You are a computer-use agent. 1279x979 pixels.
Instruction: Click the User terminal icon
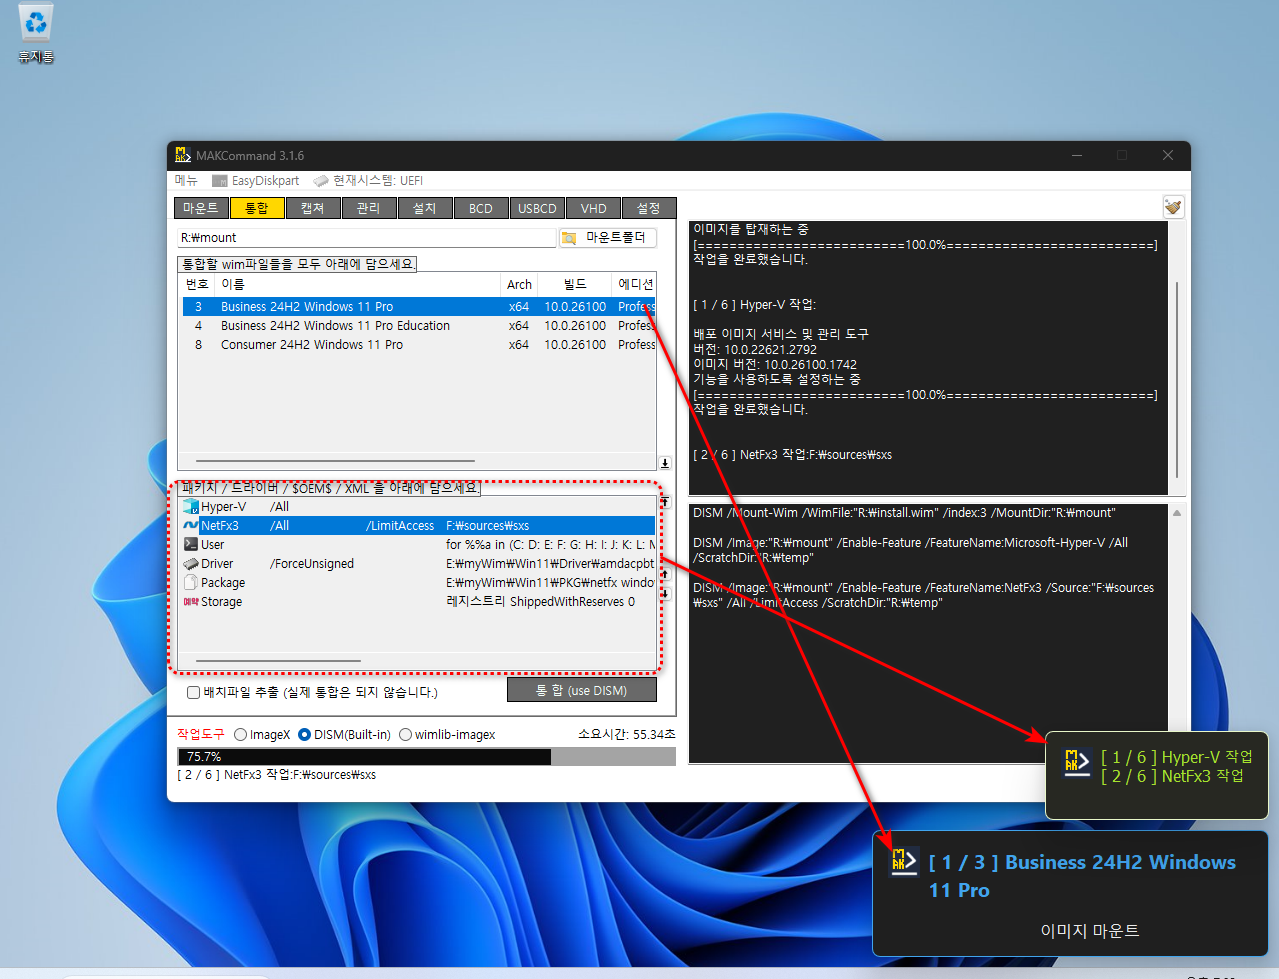pyautogui.click(x=190, y=545)
